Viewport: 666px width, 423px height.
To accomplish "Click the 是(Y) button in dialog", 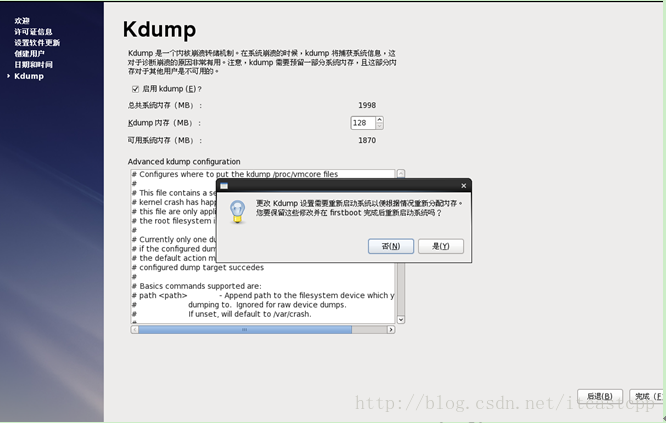I will pyautogui.click(x=440, y=246).
